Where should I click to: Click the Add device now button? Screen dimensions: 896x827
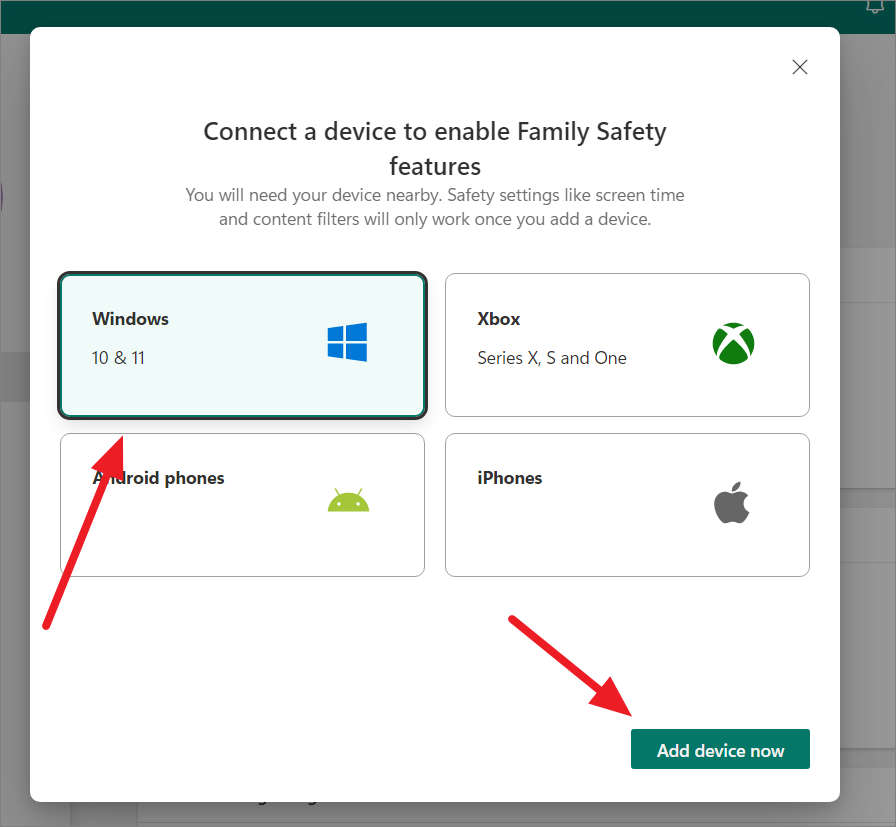(x=720, y=749)
